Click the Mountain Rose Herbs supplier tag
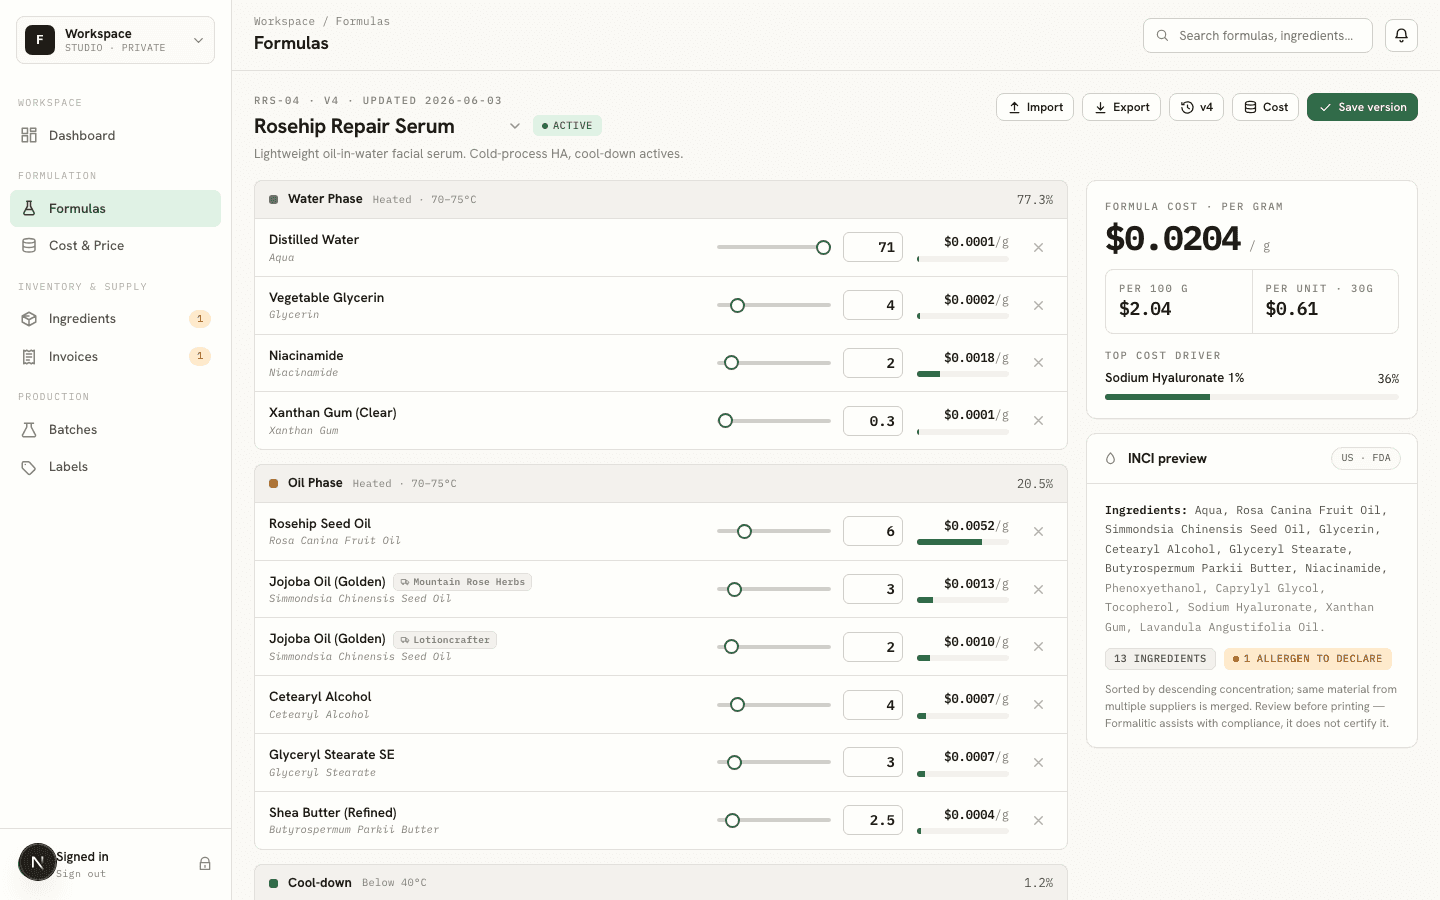 462,582
